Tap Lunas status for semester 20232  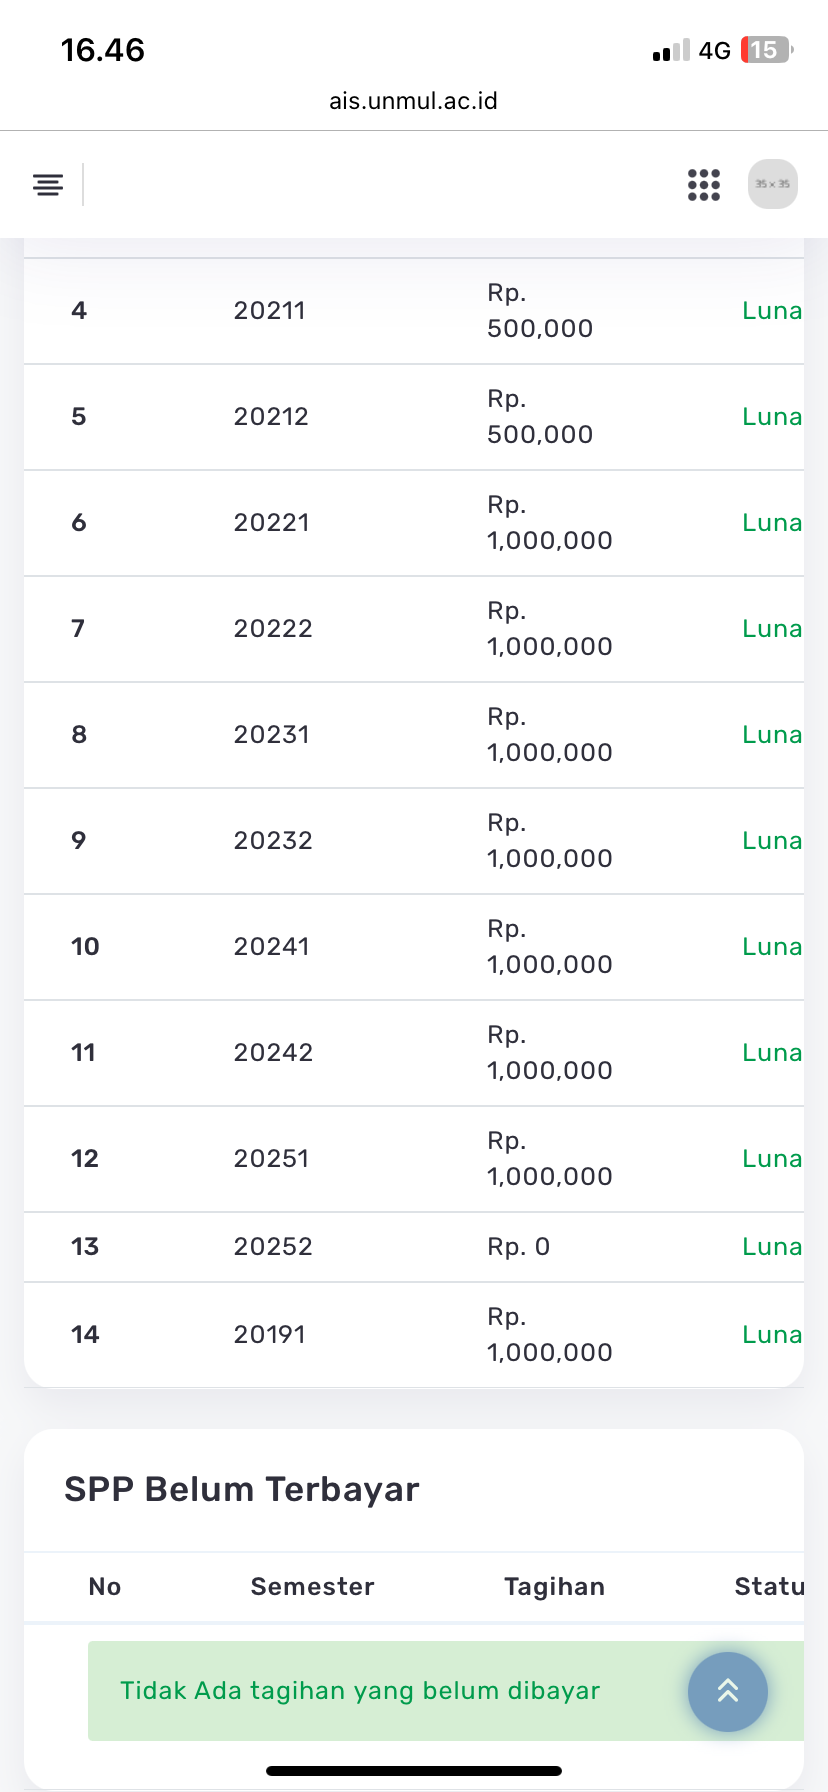pos(772,841)
